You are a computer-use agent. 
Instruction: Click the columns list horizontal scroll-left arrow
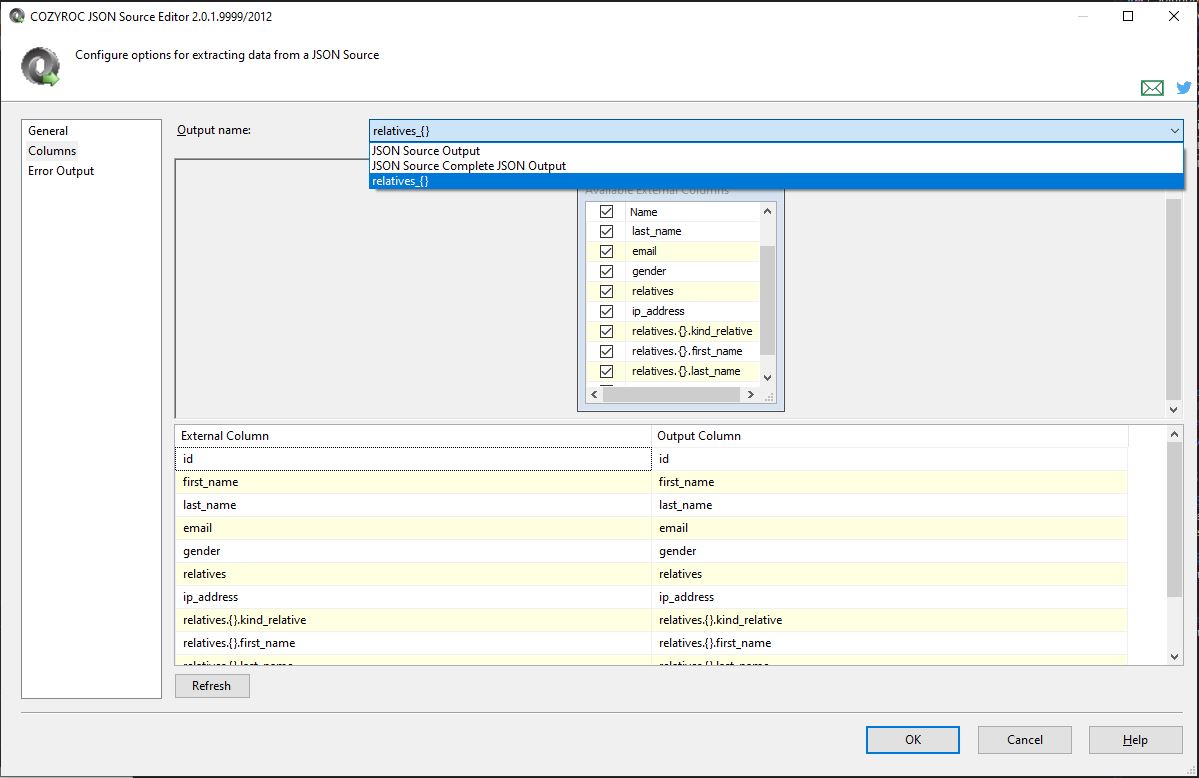[x=594, y=395]
